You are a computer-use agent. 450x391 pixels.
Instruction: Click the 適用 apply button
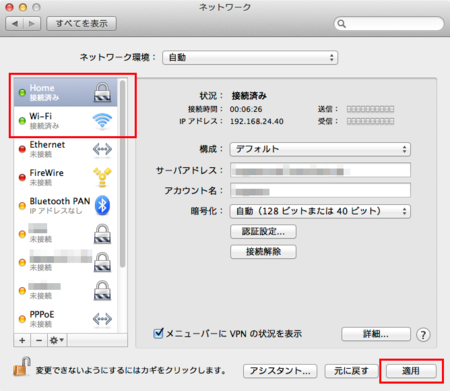tap(411, 371)
